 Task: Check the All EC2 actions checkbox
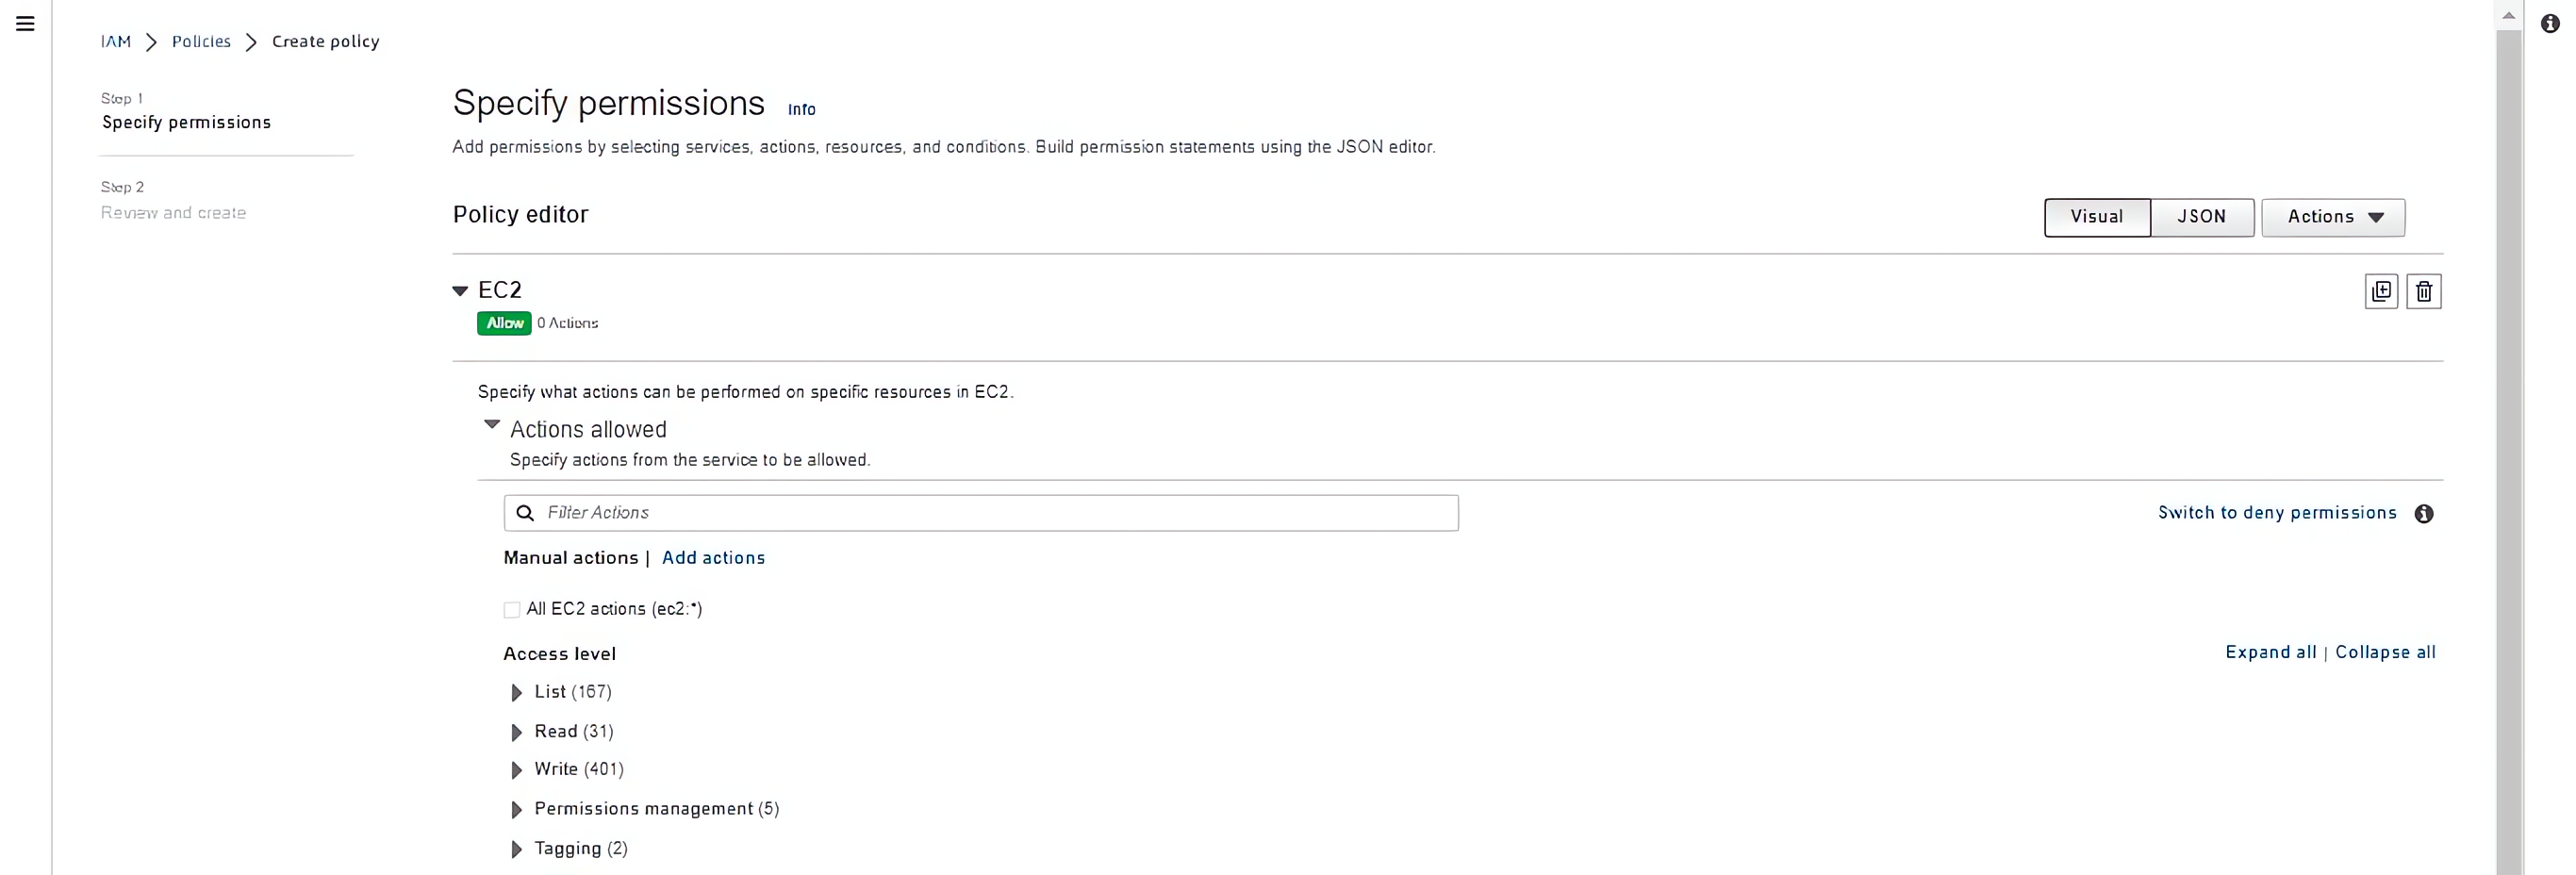pyautogui.click(x=512, y=610)
